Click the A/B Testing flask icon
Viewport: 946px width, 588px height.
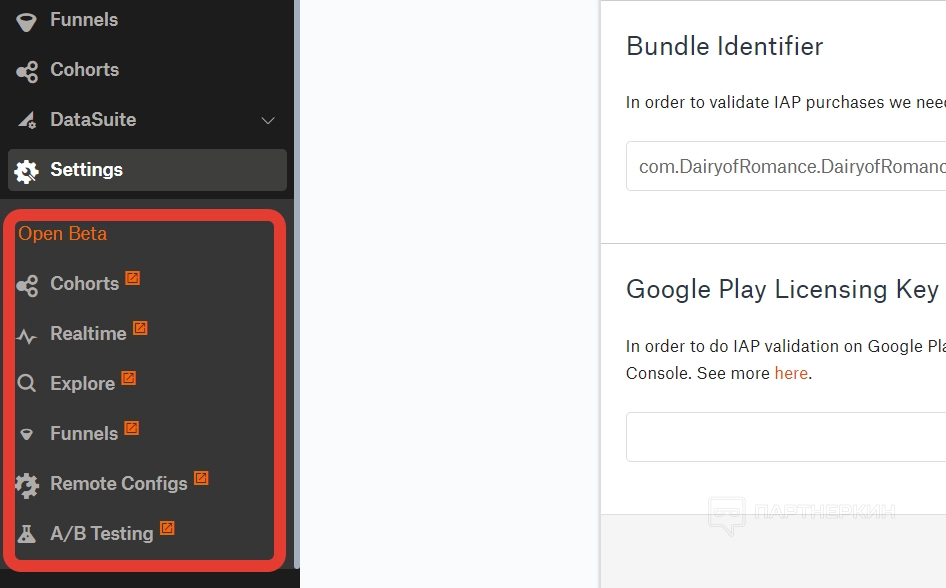click(27, 534)
